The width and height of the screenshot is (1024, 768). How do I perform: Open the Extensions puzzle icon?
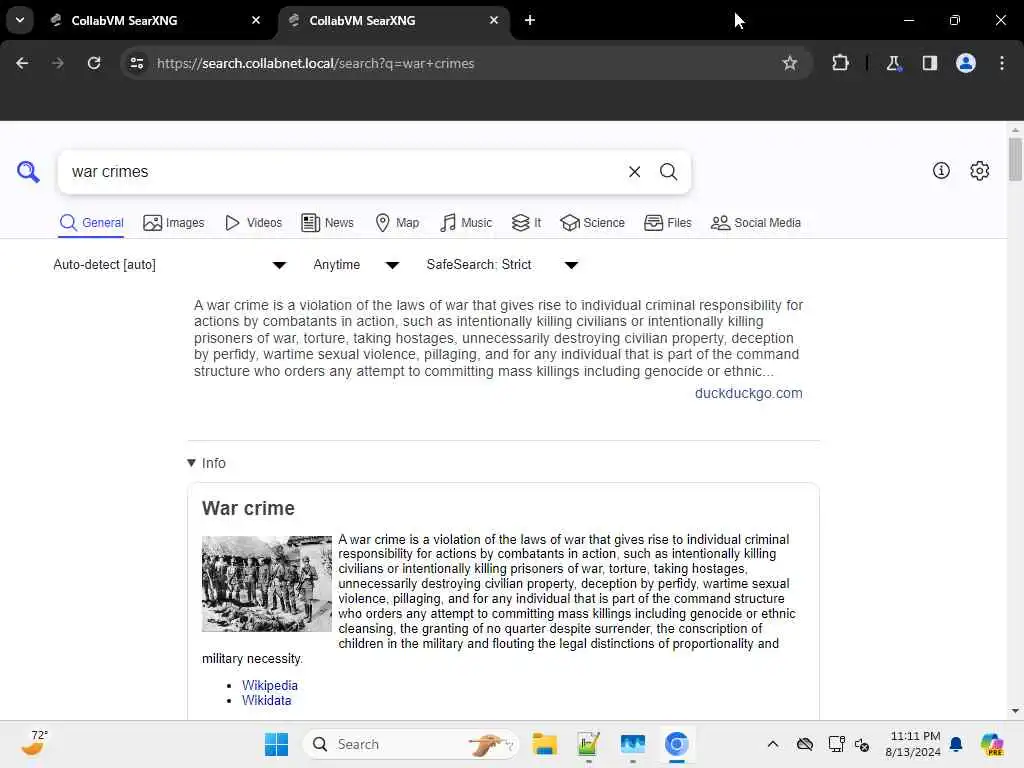(840, 63)
